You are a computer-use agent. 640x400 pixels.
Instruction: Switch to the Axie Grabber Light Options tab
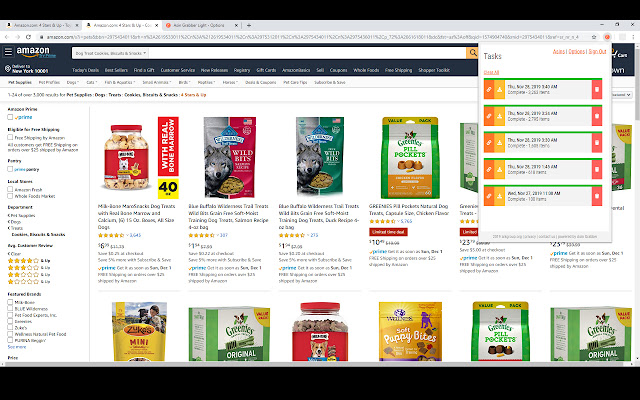200,25
